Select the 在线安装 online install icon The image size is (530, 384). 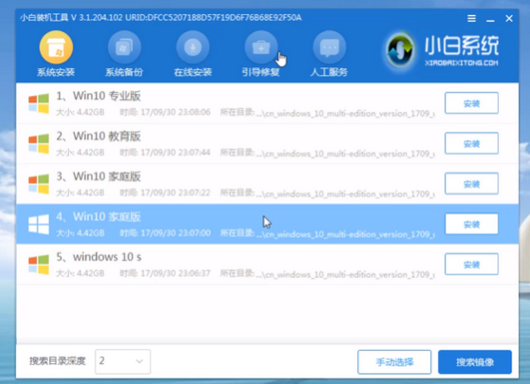pos(193,47)
